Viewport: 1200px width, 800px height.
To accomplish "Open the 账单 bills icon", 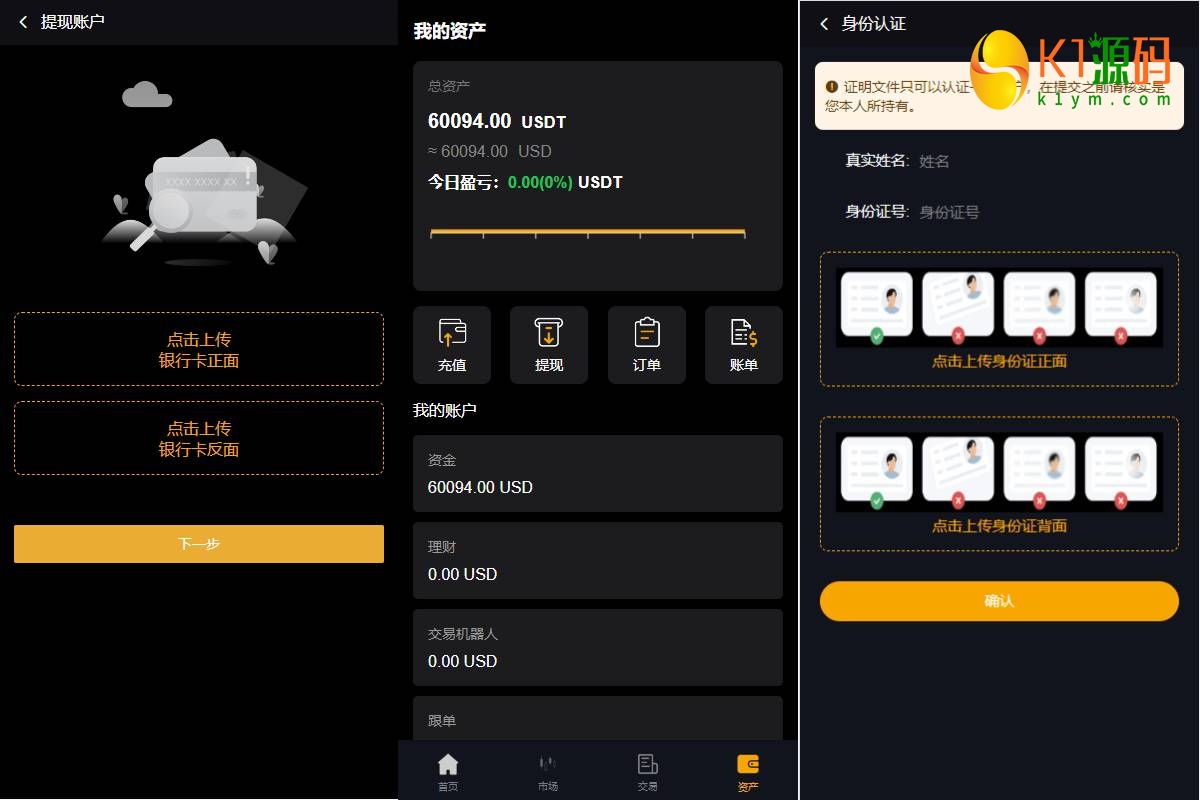I will (x=744, y=345).
